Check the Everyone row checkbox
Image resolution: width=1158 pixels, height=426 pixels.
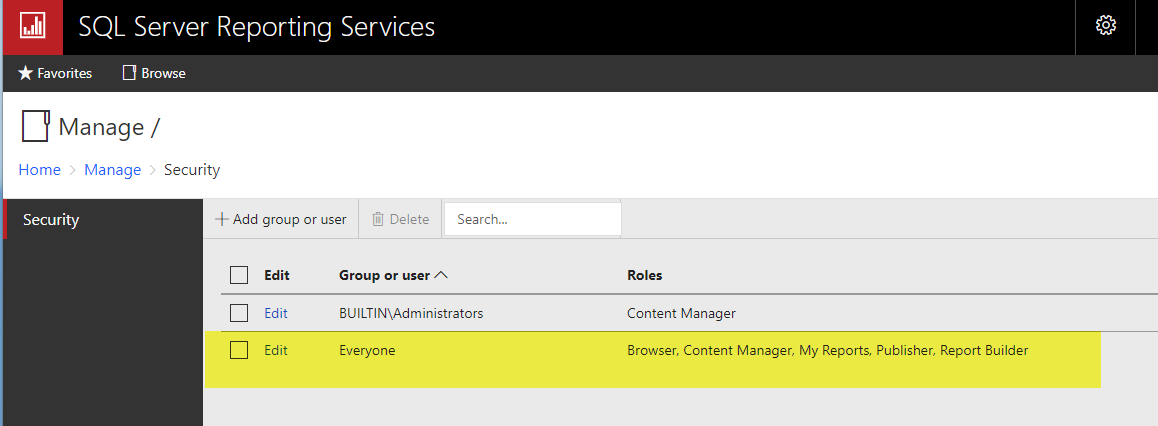coord(239,350)
